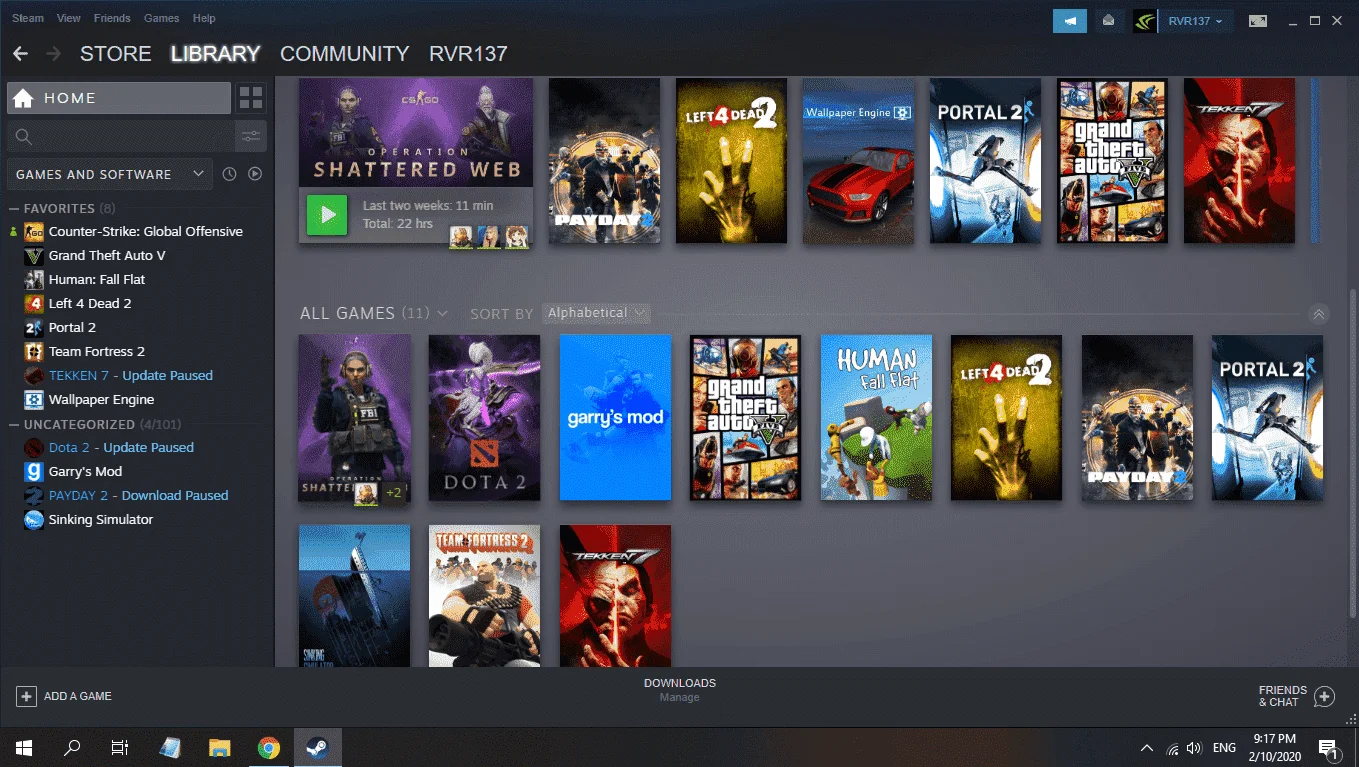
Task: Open the announcements megaphone icon
Action: click(1070, 21)
